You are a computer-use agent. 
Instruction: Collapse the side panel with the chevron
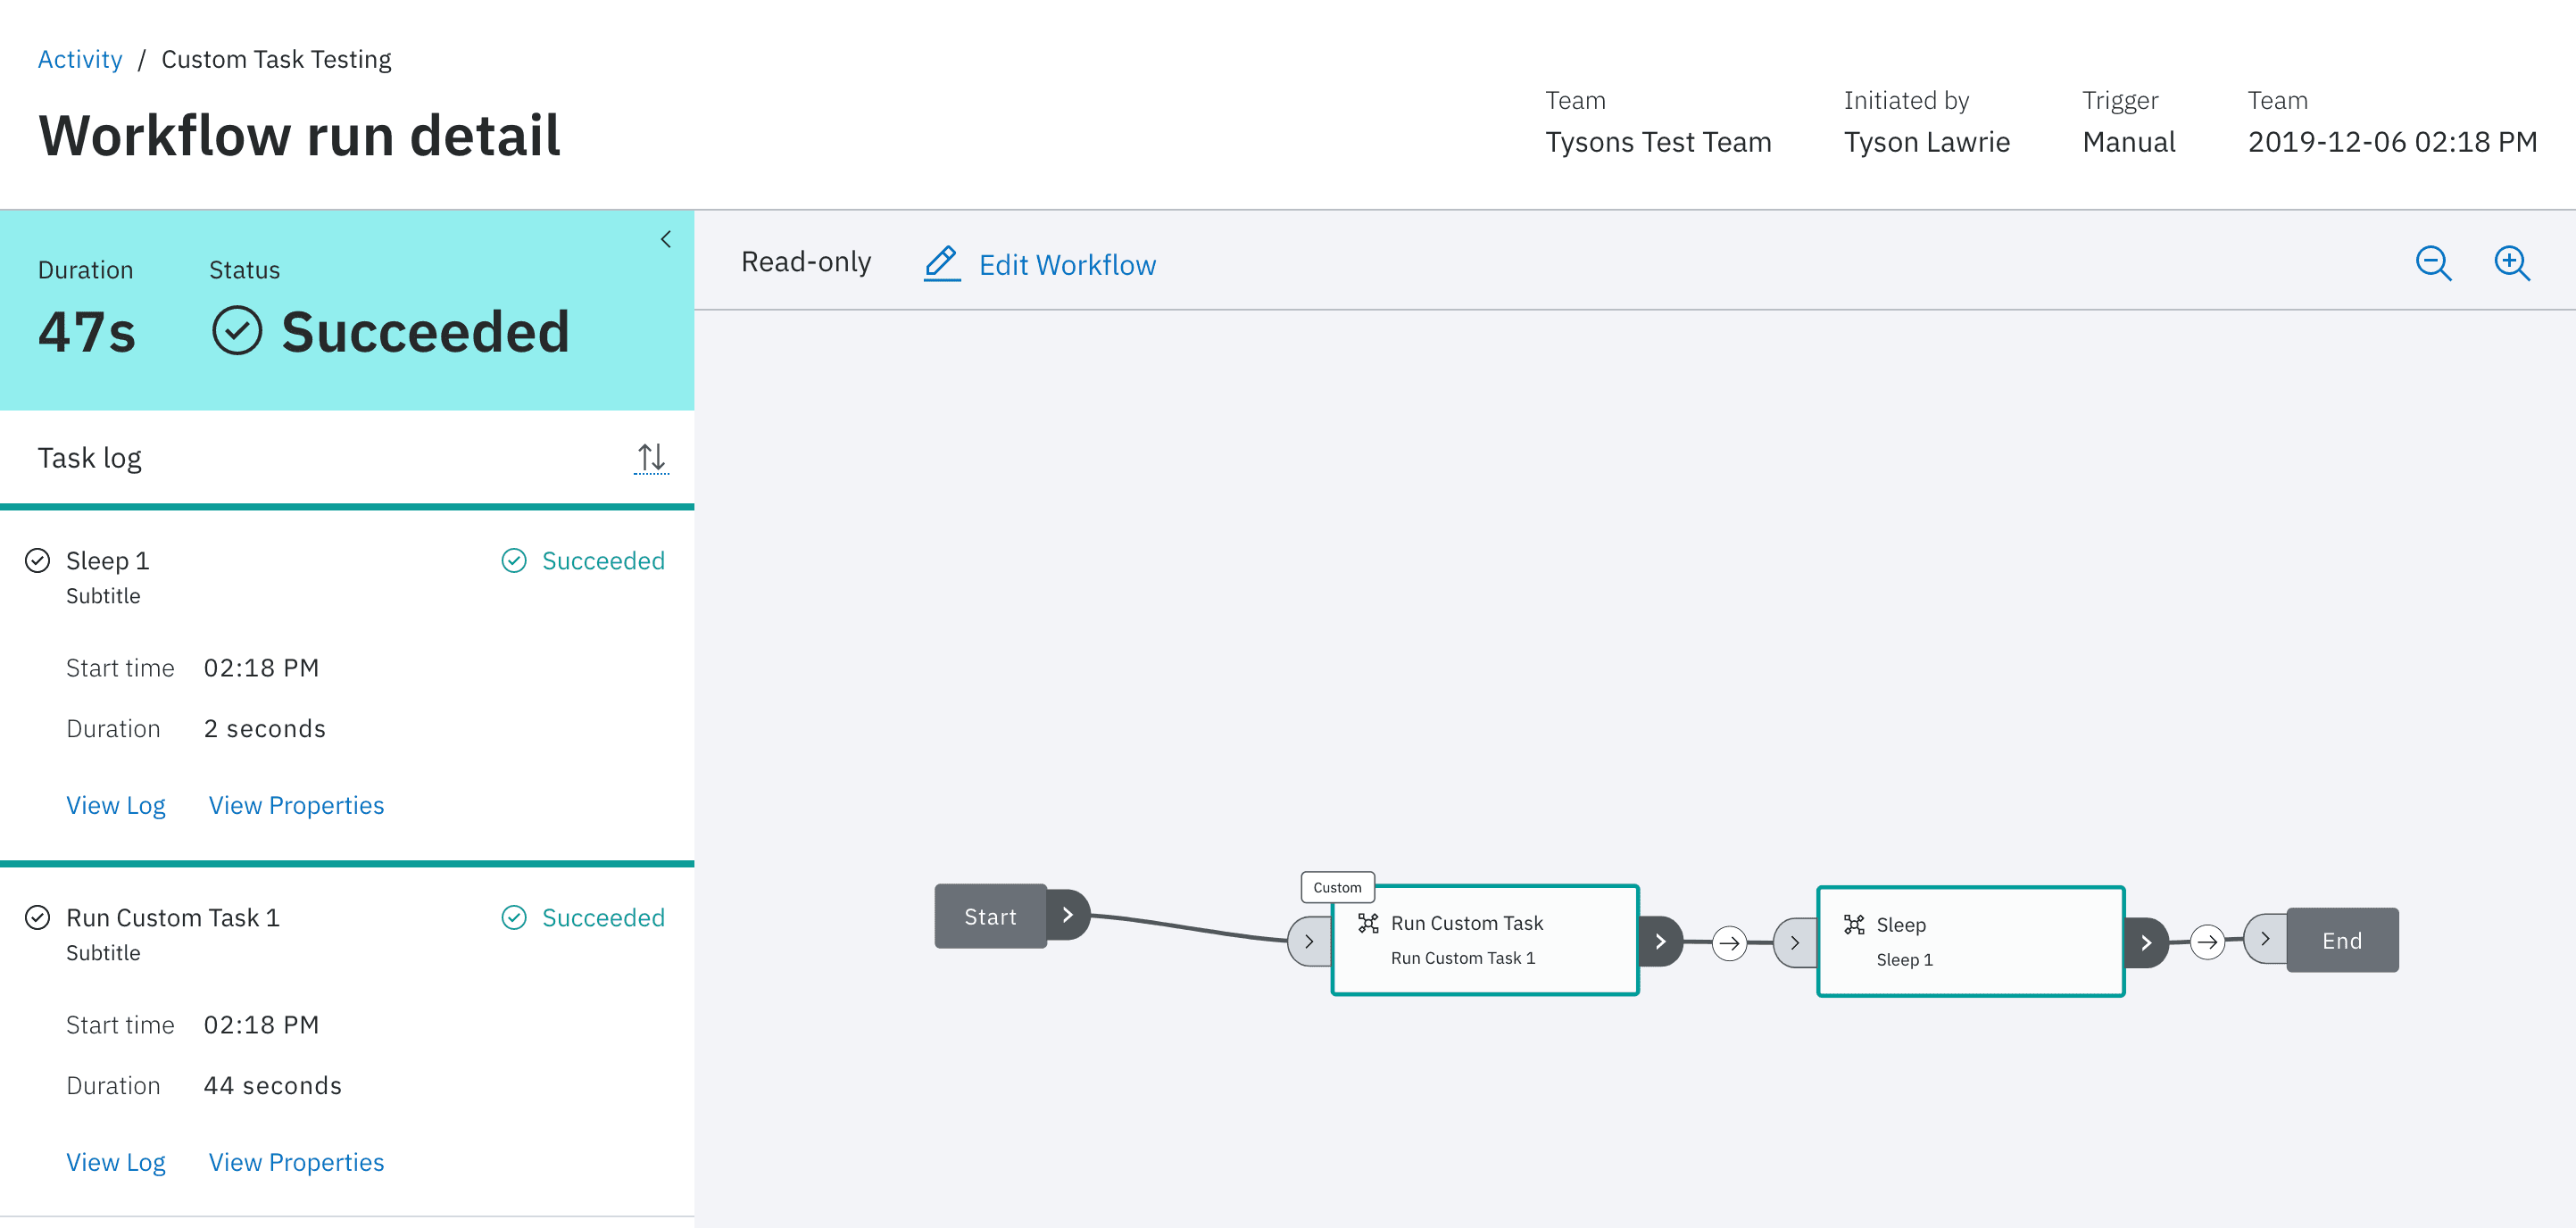pyautogui.click(x=666, y=239)
